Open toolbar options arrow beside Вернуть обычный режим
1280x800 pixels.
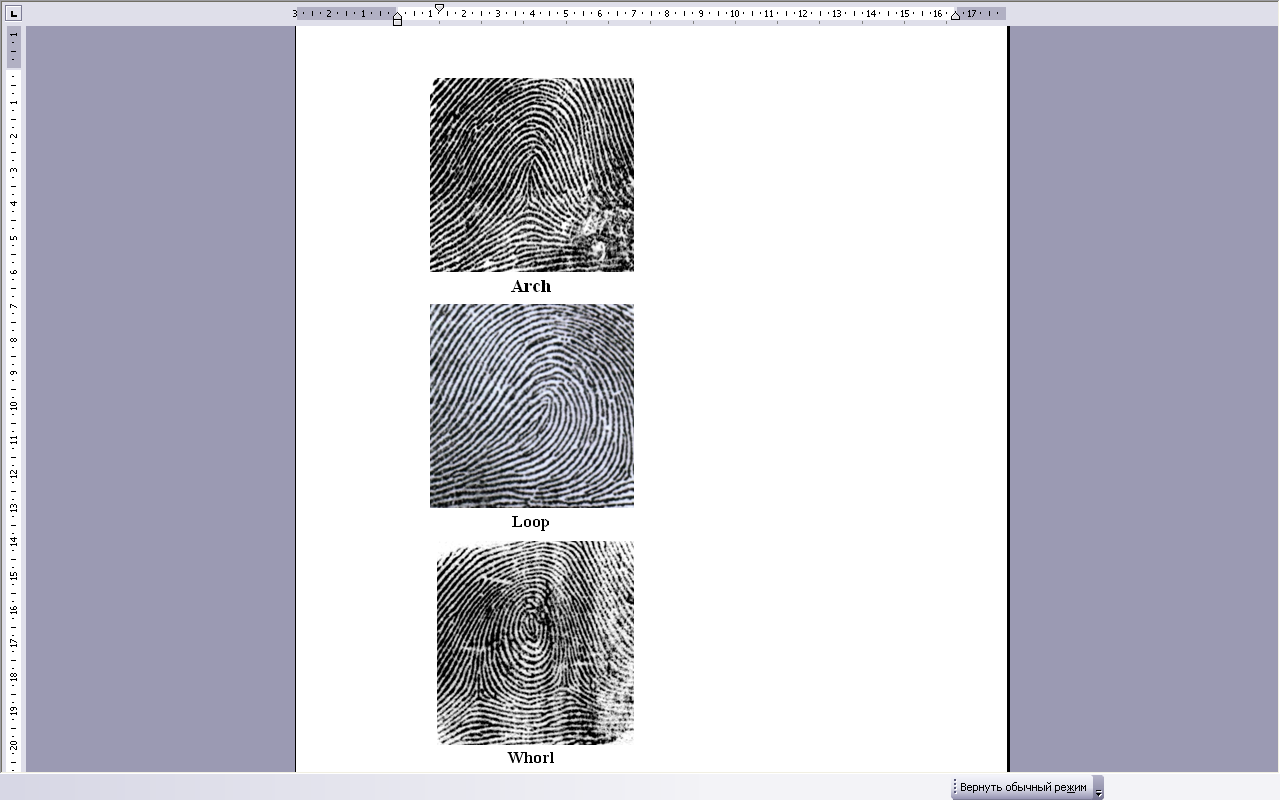click(x=1098, y=788)
